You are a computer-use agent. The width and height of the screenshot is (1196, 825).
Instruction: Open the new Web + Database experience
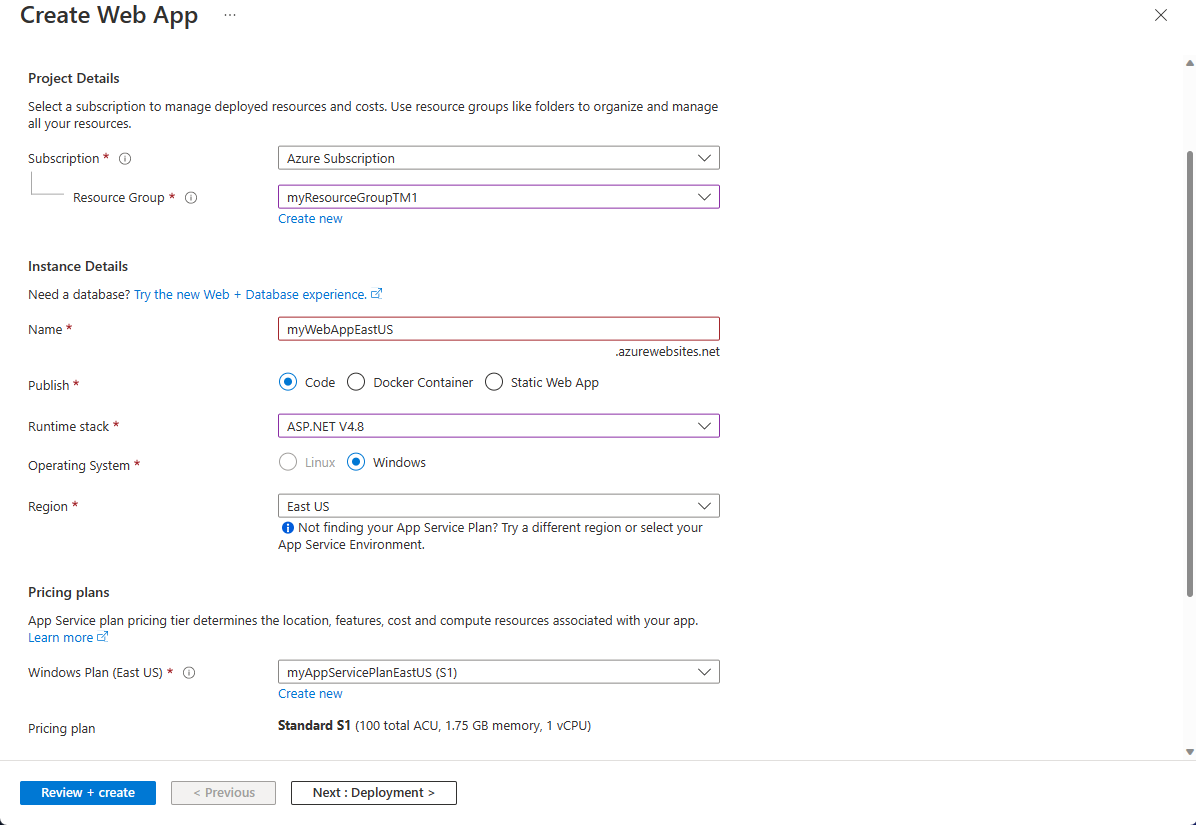pyautogui.click(x=250, y=293)
